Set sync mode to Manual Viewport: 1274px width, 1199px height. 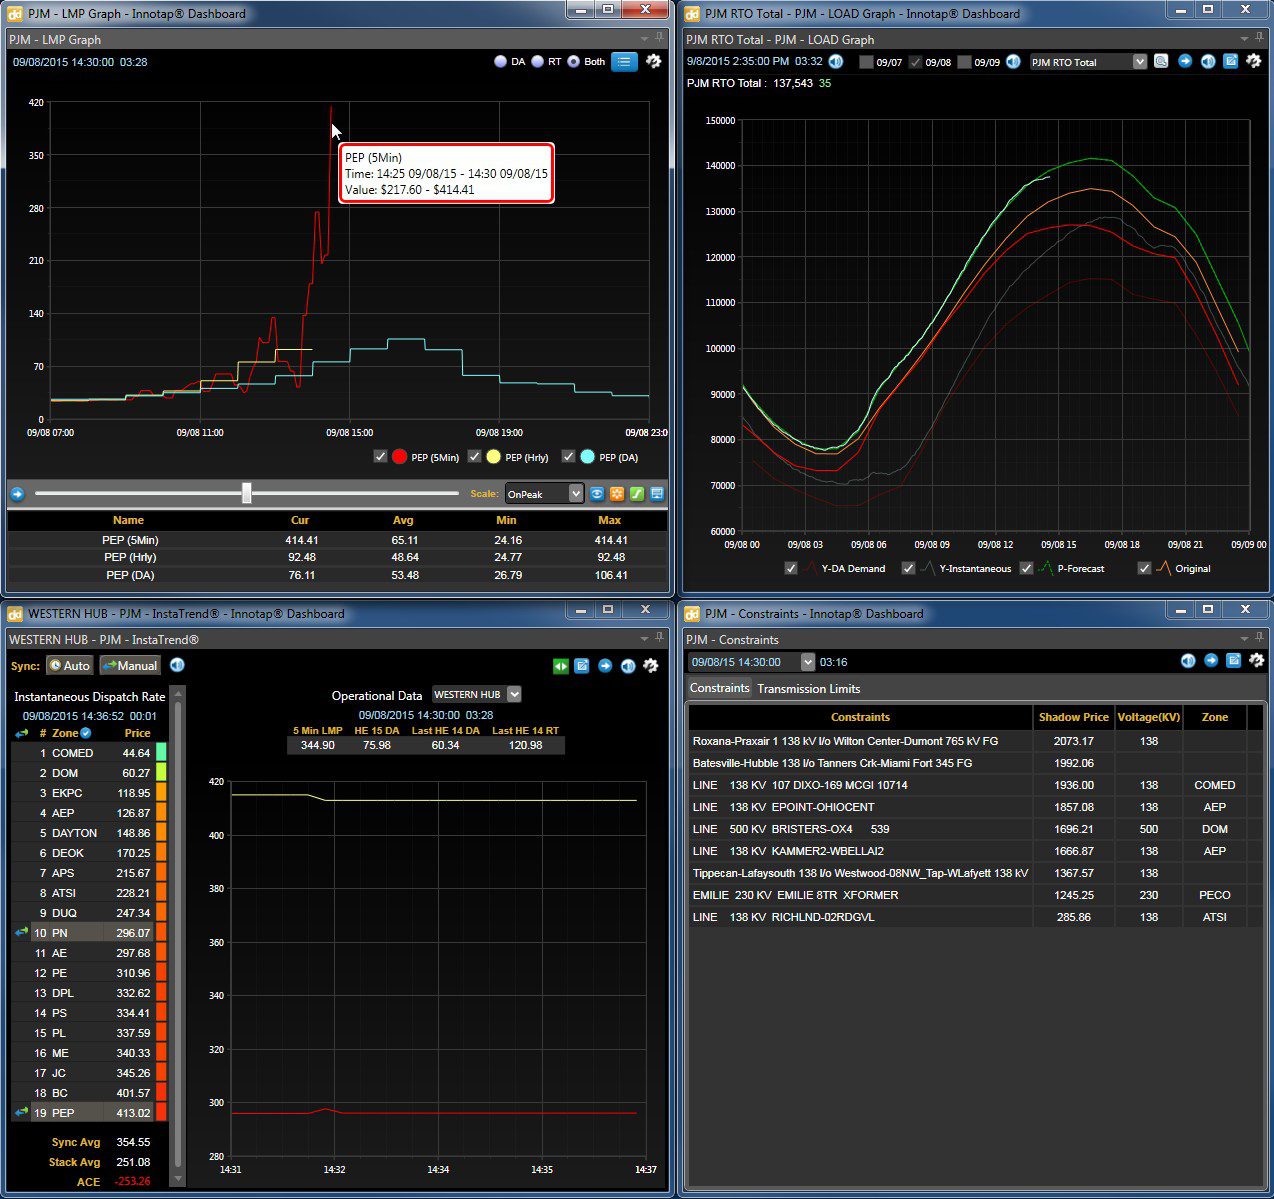[x=130, y=666]
